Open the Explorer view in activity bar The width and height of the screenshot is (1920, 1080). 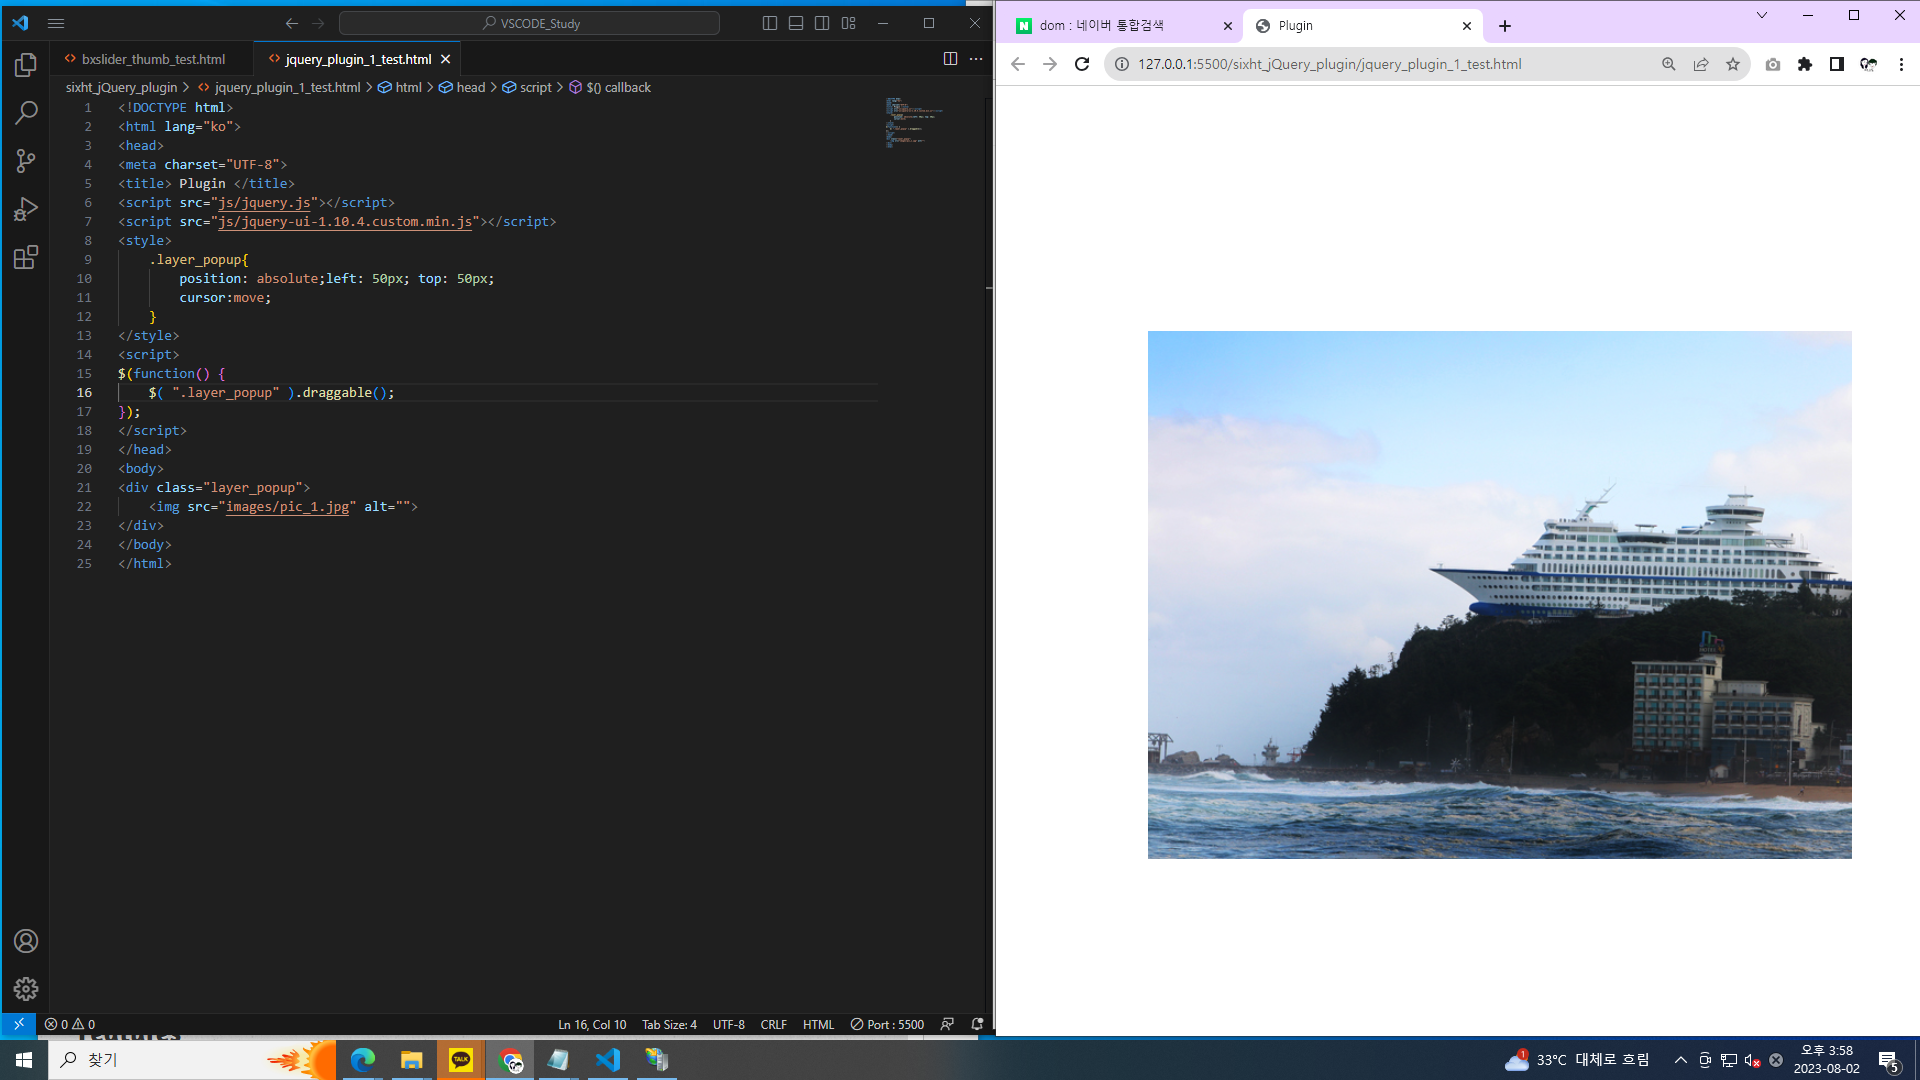click(x=26, y=65)
